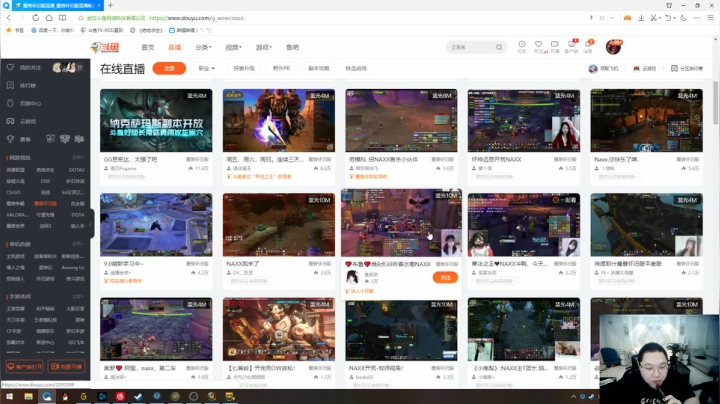Viewport: 720px width, 404px height.
Task: Open Among Us category in sidebar
Action: [73, 268]
